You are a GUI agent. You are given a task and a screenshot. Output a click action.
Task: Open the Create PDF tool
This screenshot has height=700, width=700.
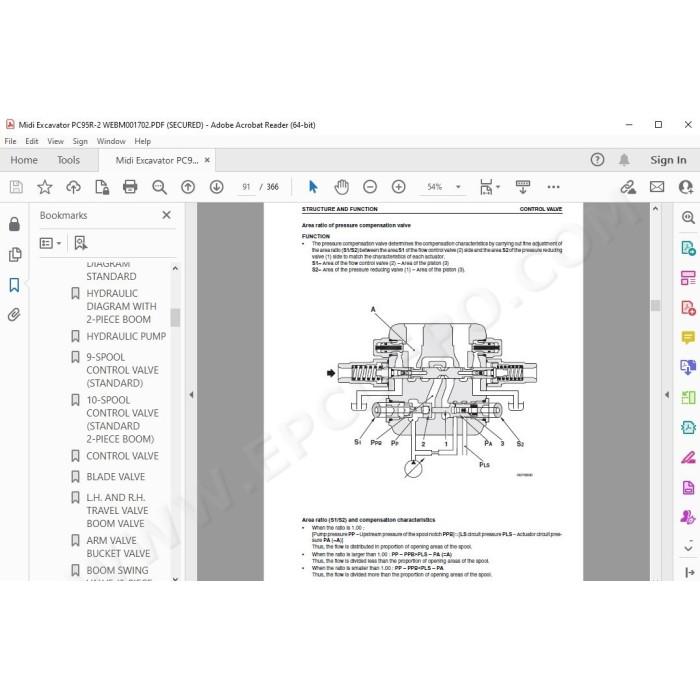[688, 308]
